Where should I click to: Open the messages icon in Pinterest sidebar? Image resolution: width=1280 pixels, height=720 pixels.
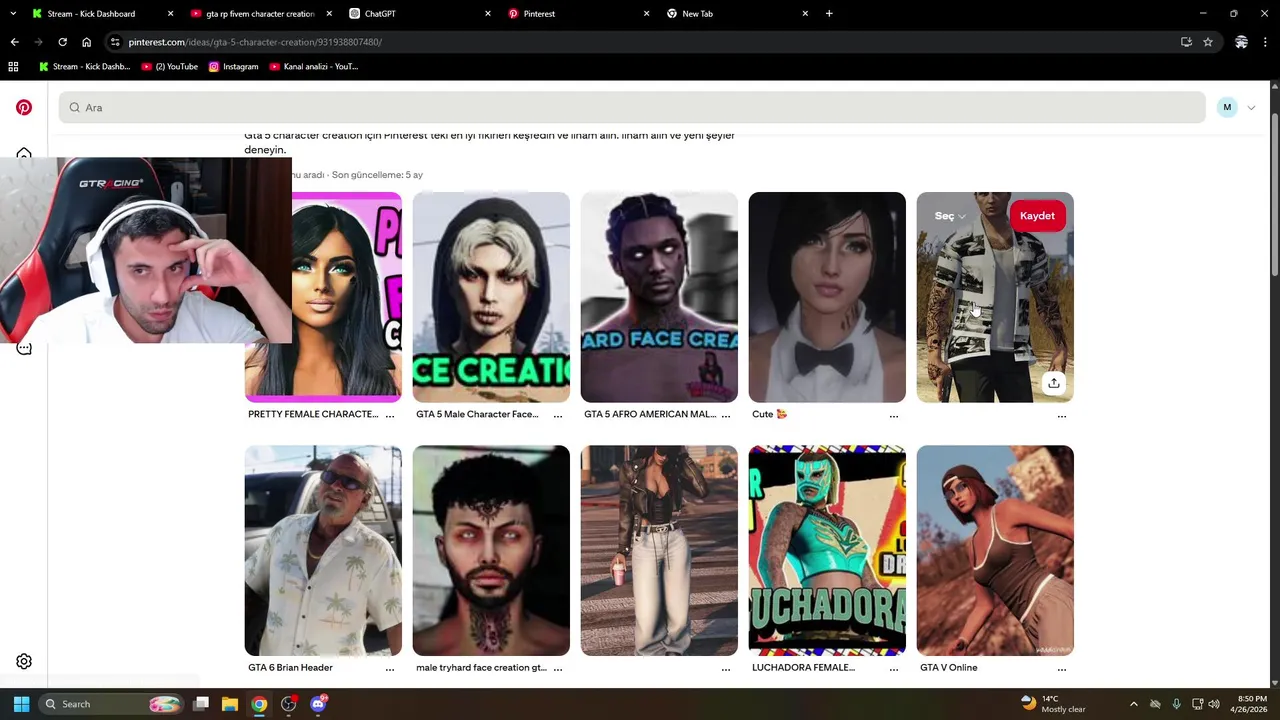pyautogui.click(x=24, y=348)
